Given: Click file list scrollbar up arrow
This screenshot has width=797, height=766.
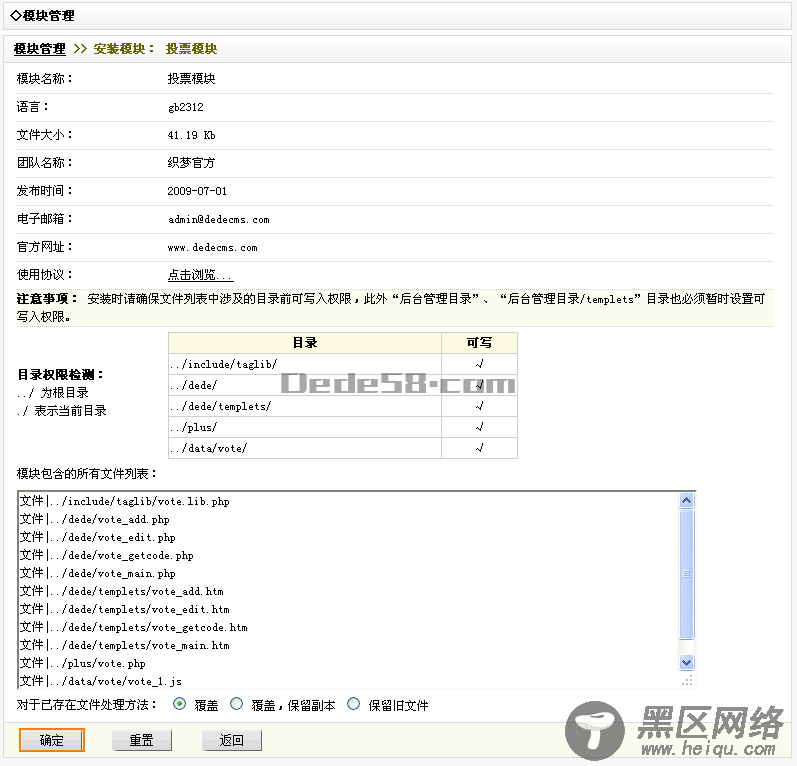Looking at the screenshot, I should click(686, 501).
